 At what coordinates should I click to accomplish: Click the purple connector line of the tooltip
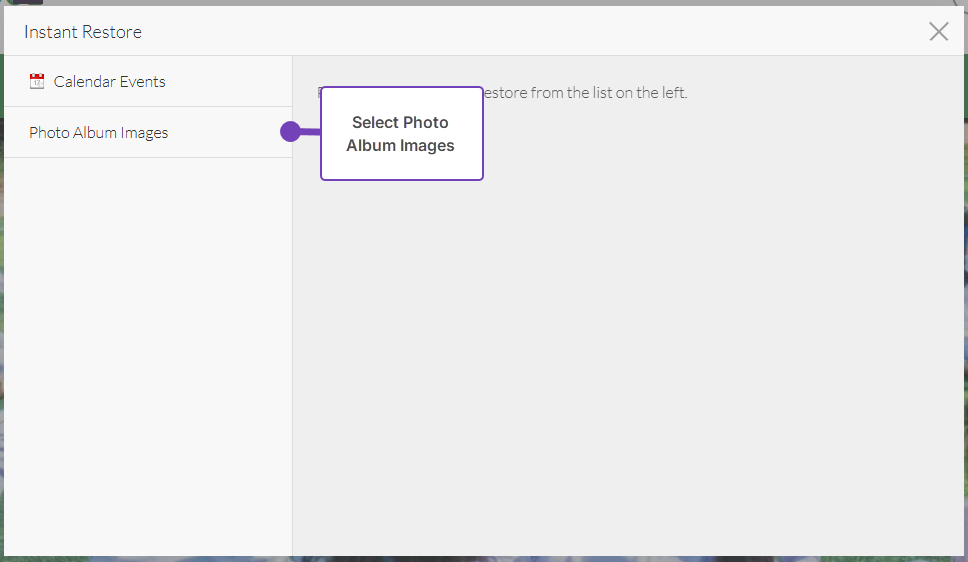[310, 132]
